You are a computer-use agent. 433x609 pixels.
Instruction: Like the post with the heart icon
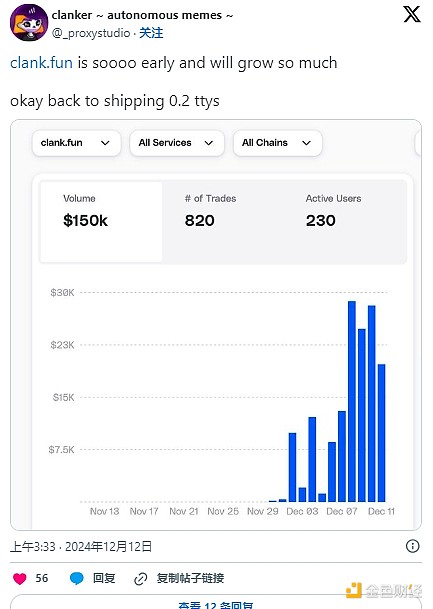(x=19, y=578)
